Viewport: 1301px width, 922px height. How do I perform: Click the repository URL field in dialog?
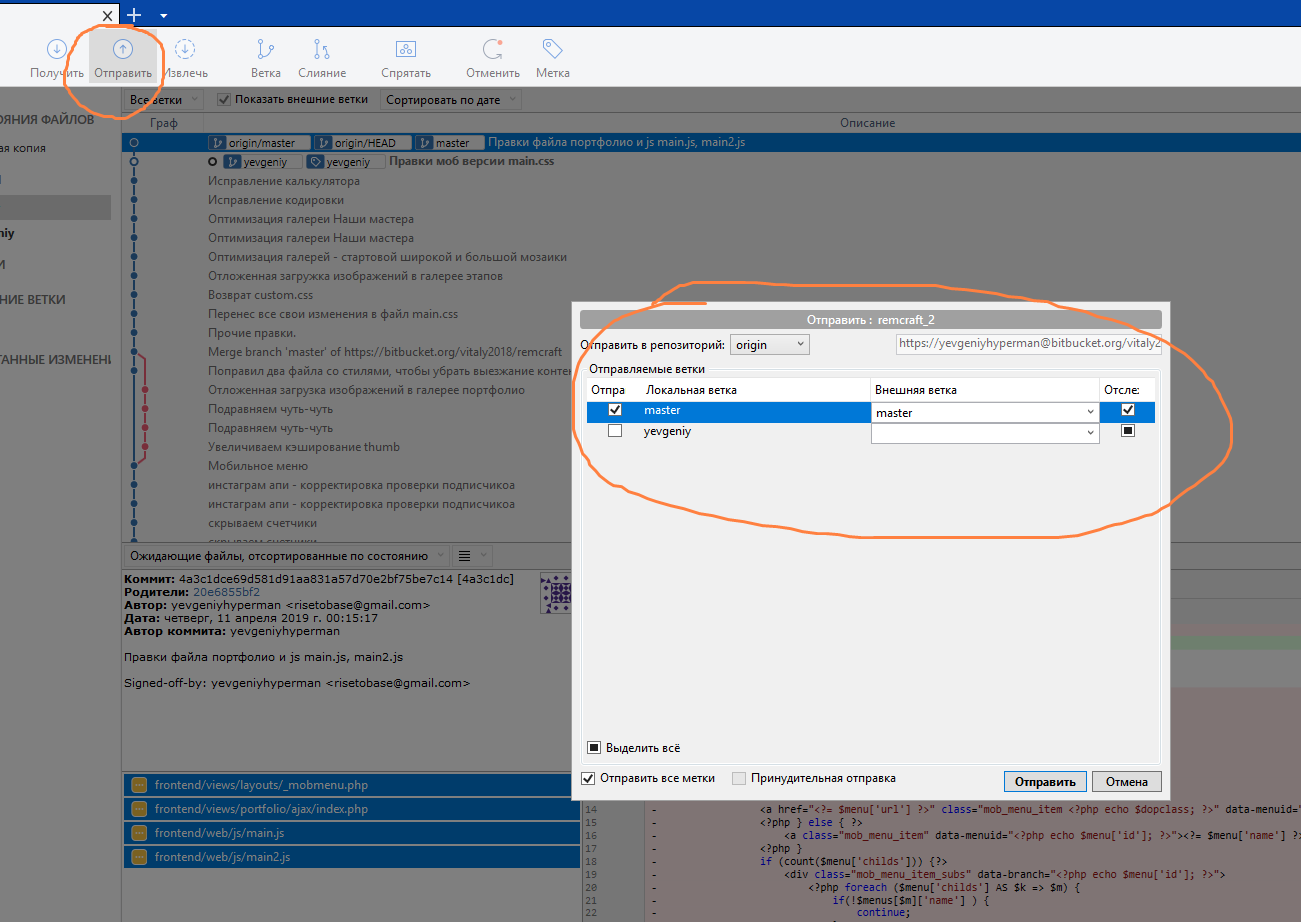click(x=1028, y=343)
